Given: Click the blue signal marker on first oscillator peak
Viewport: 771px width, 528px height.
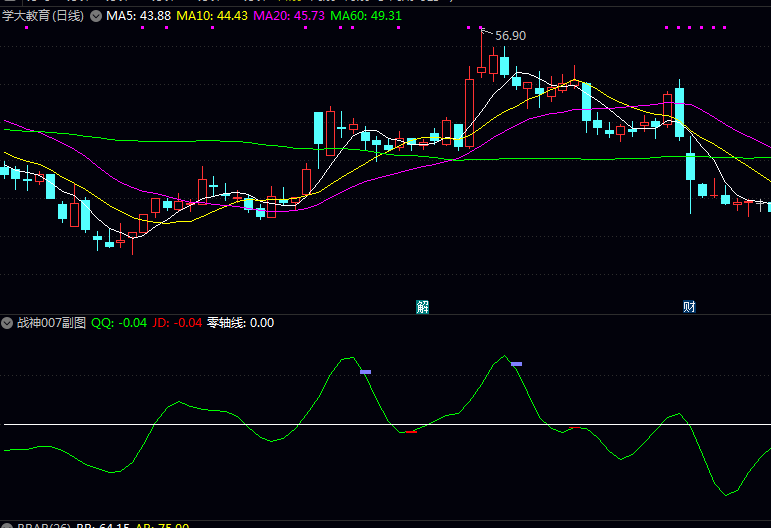Looking at the screenshot, I should tap(365, 372).
